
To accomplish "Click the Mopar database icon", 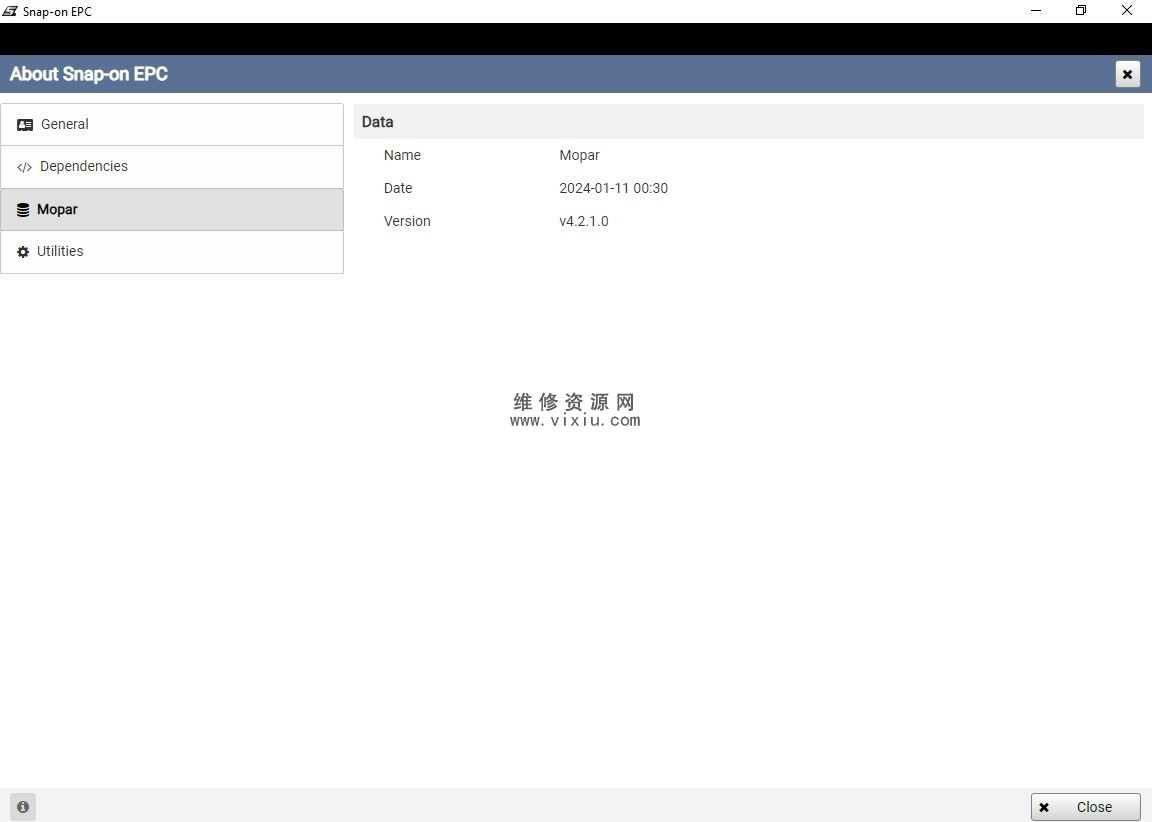I will pyautogui.click(x=24, y=210).
